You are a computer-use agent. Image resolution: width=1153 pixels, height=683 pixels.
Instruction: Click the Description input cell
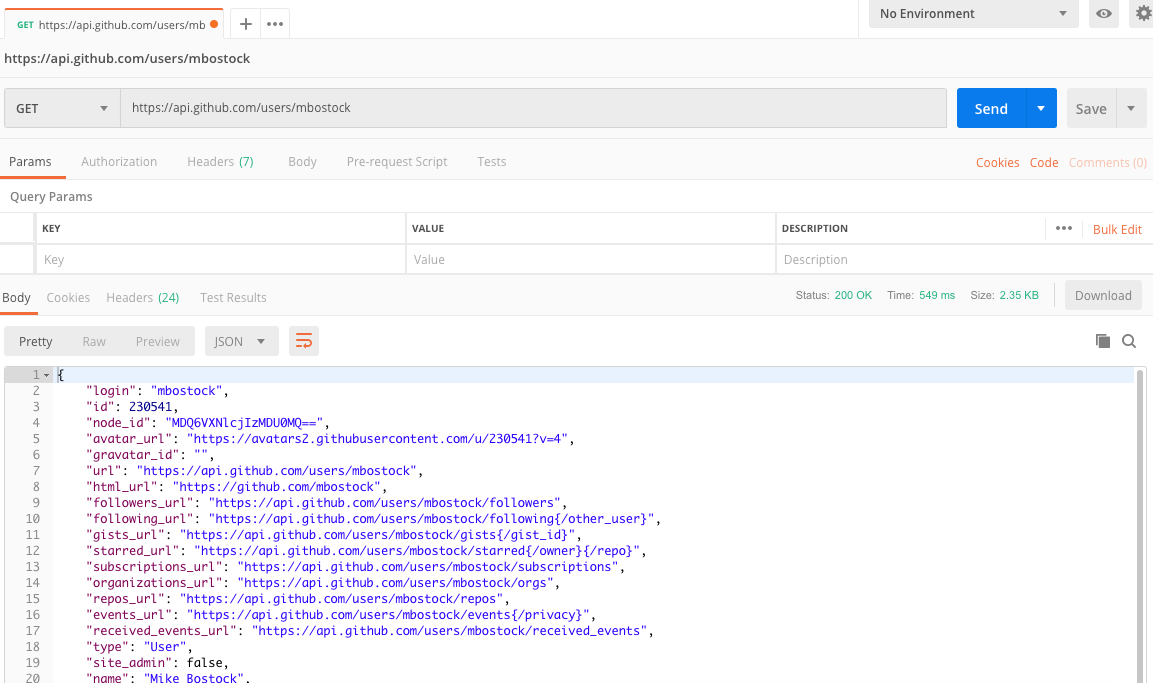pyautogui.click(x=964, y=260)
